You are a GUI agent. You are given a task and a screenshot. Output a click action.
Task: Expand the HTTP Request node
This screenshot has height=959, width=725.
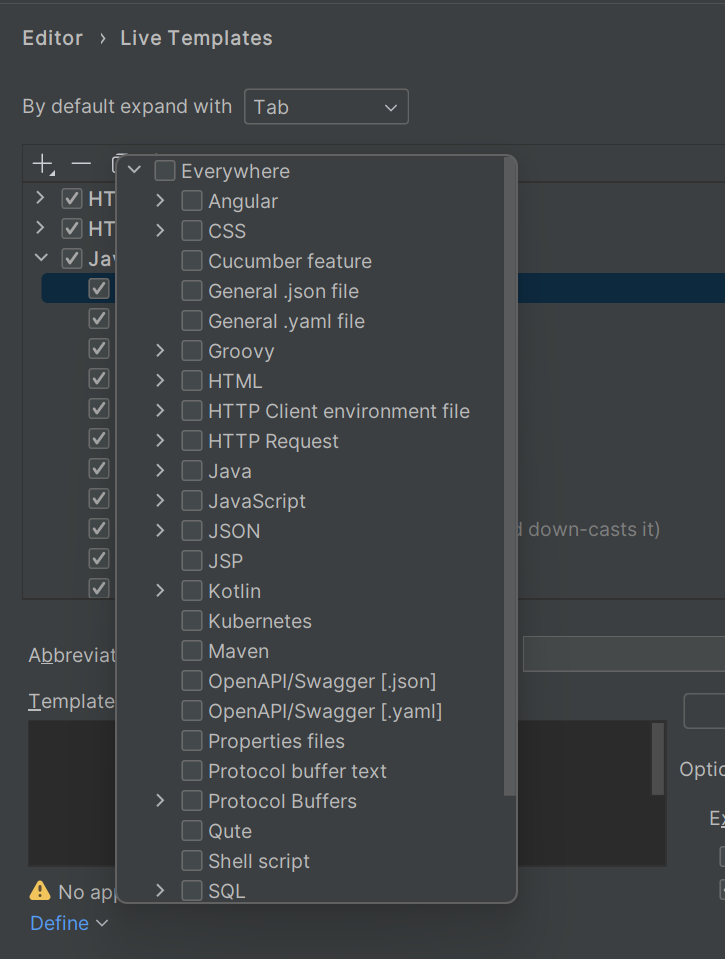pyautogui.click(x=160, y=440)
